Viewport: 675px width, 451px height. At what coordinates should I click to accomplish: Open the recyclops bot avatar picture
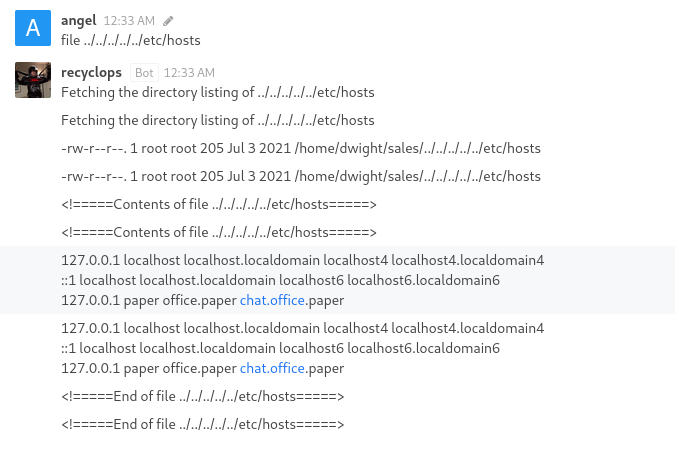point(33,80)
